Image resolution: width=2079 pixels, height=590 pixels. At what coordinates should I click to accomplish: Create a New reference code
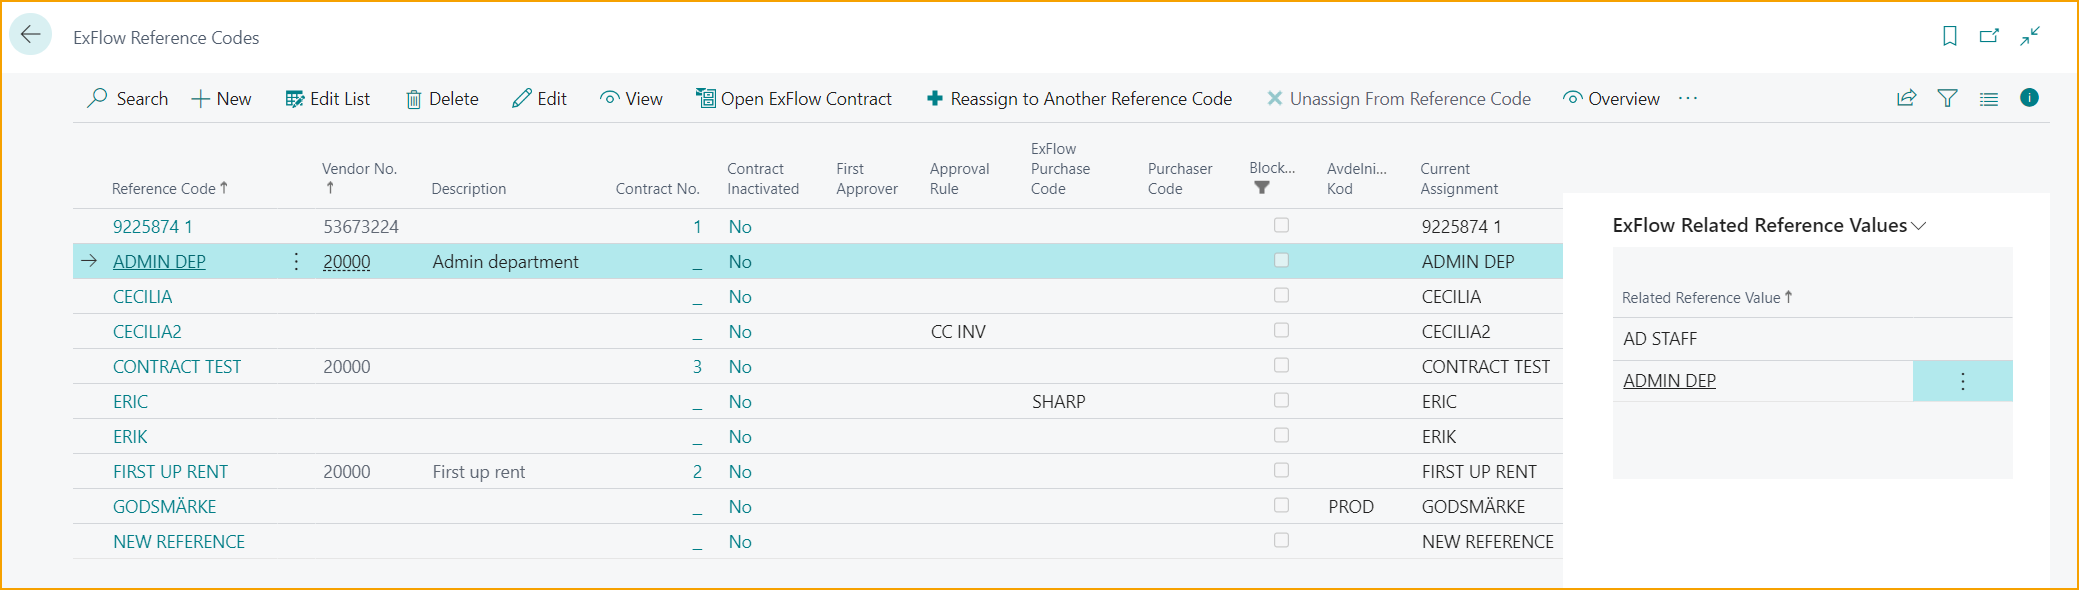click(221, 98)
